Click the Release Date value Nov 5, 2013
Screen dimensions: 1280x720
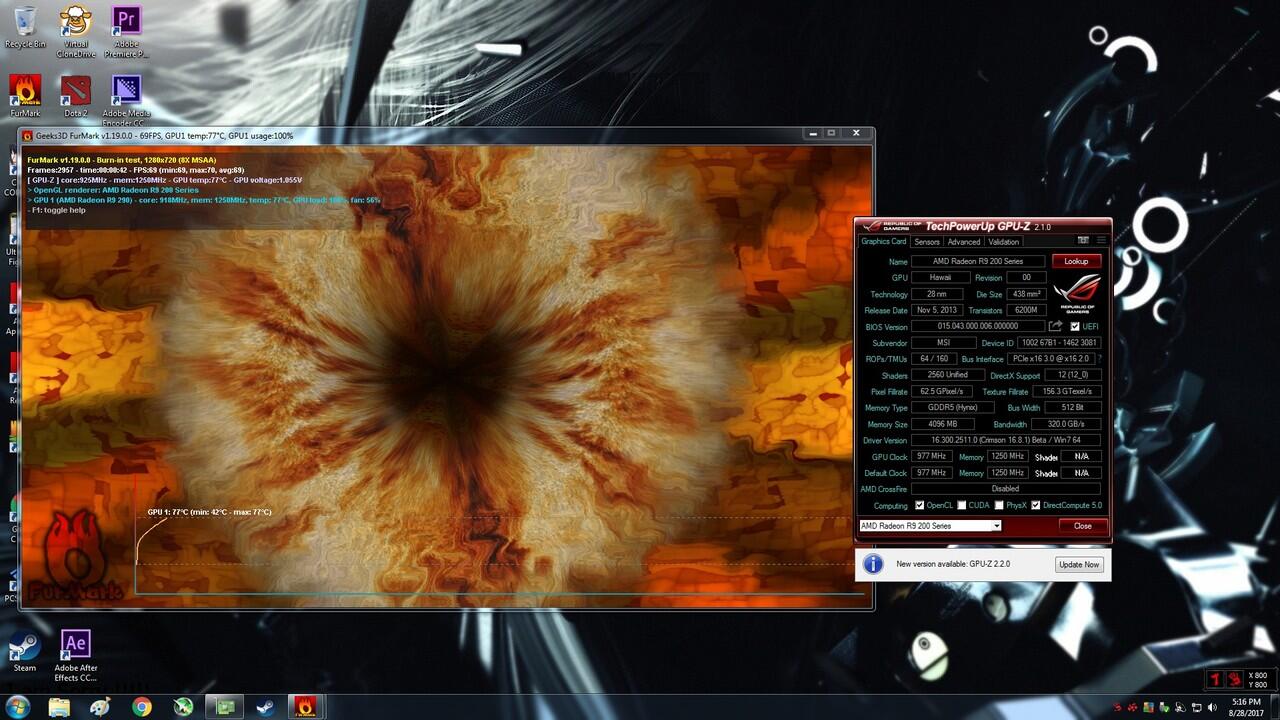[x=937, y=310]
